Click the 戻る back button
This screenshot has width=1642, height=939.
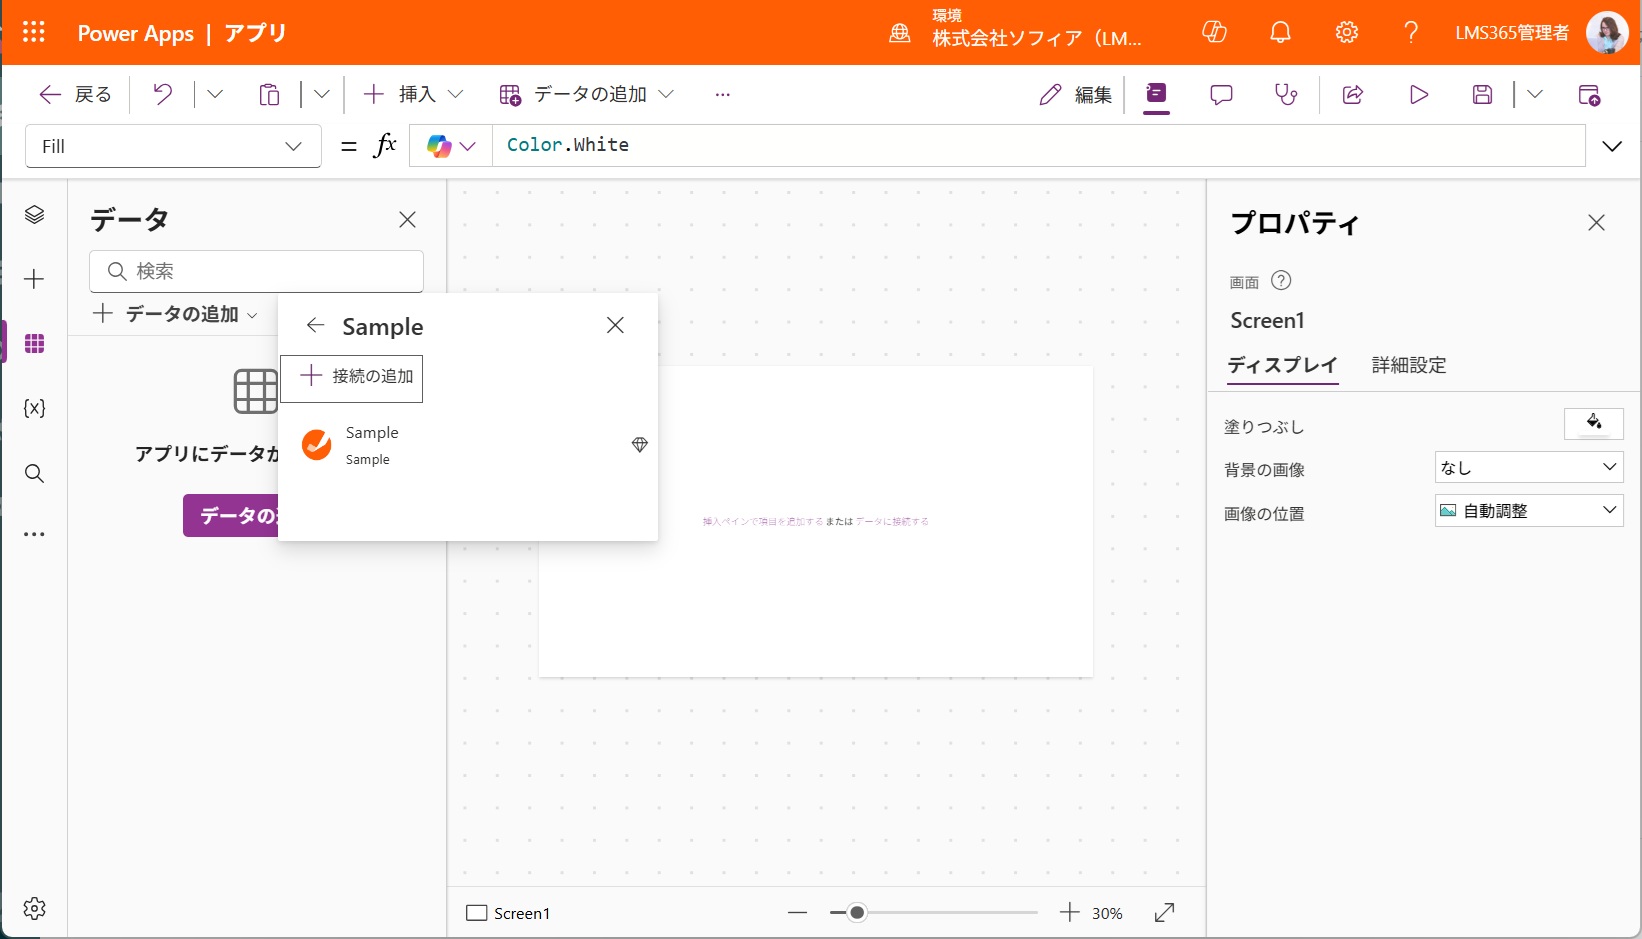pos(75,94)
